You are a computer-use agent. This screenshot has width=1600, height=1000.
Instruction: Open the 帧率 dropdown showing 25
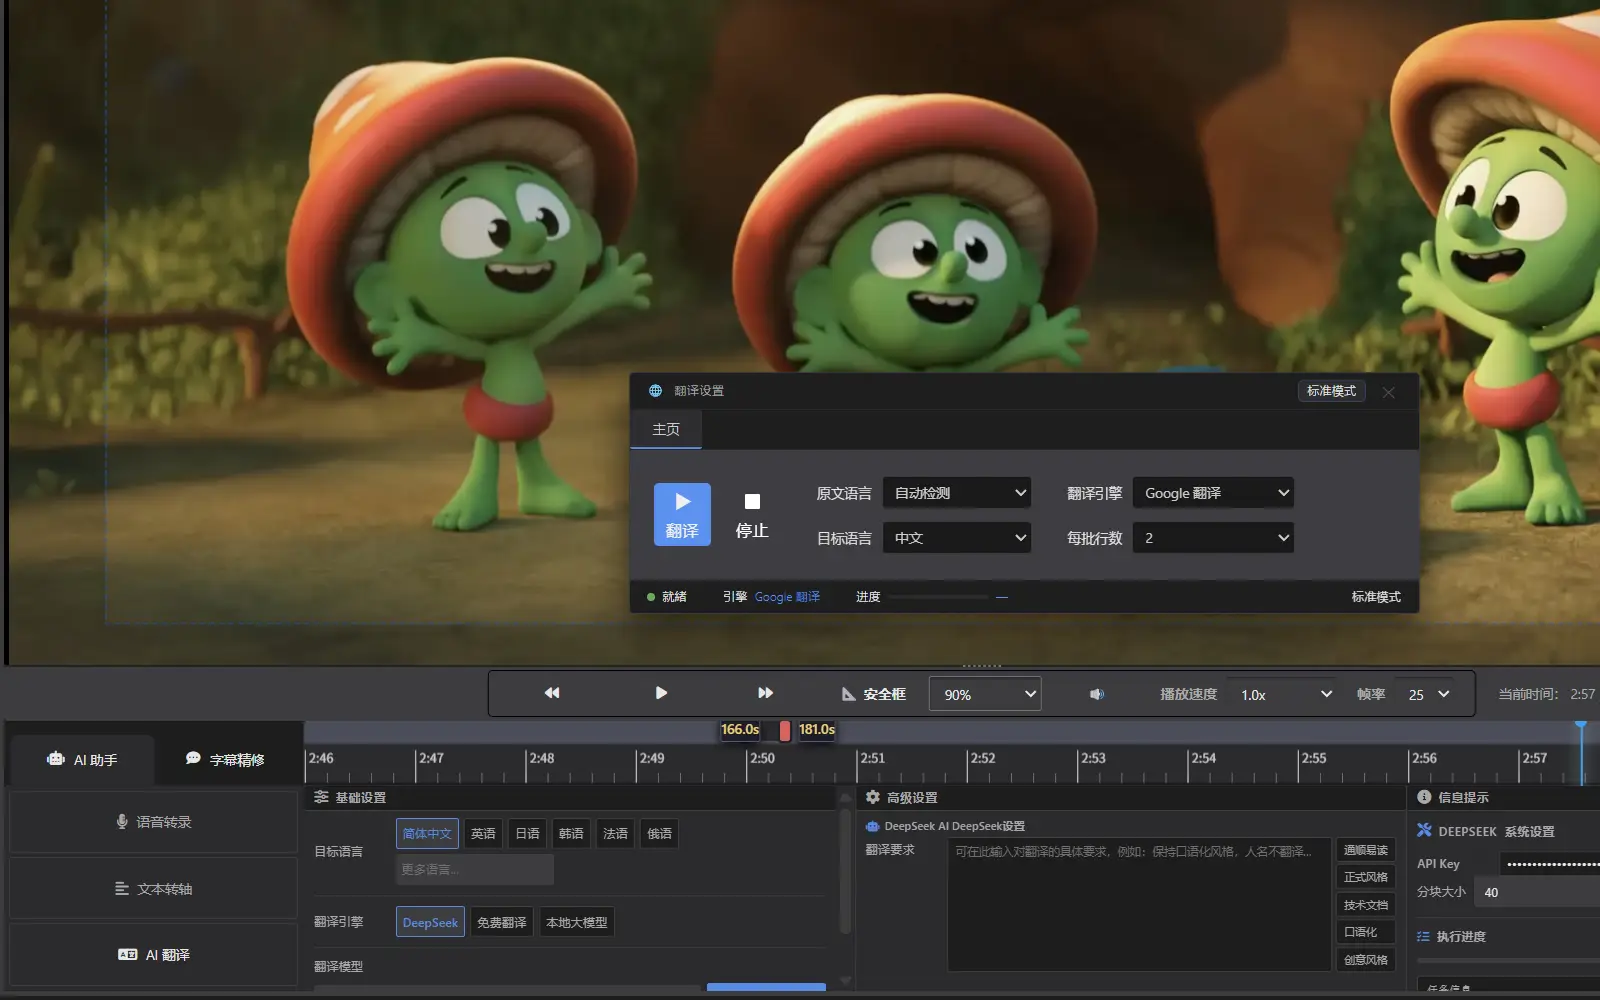click(x=1428, y=694)
